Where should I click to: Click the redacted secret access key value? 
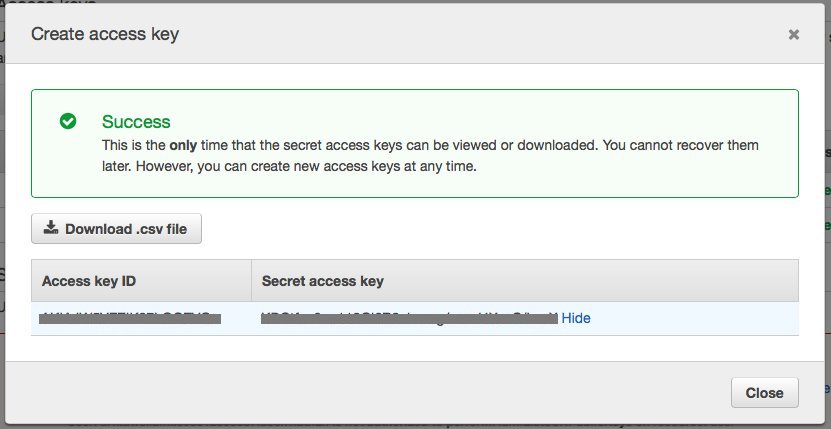coord(409,318)
